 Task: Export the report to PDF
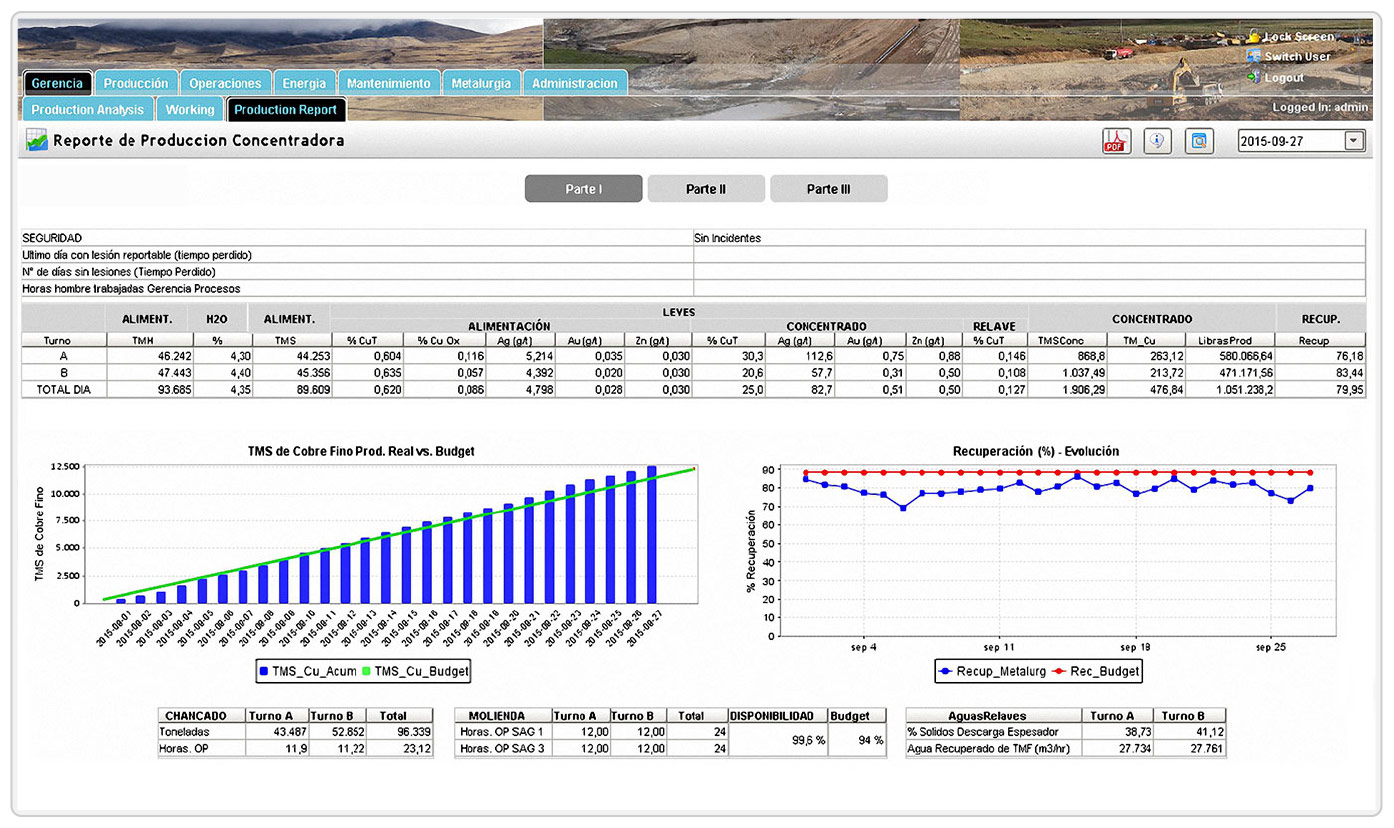[x=1116, y=140]
